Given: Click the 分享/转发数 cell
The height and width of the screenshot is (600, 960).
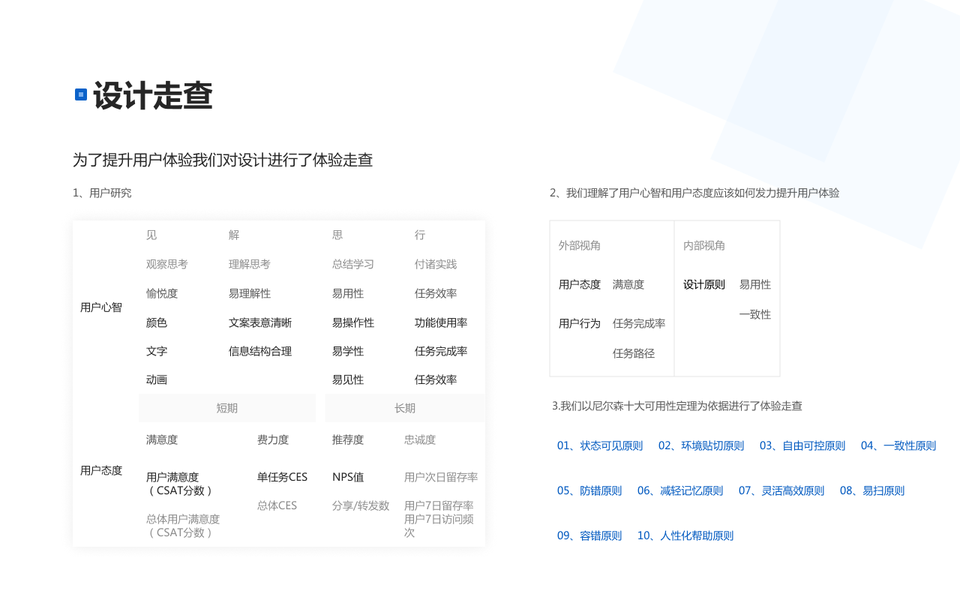Looking at the screenshot, I should 361,506.
